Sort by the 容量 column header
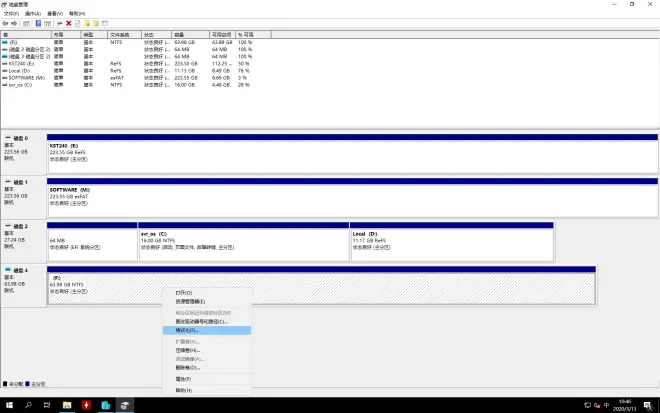This screenshot has height=413, width=660. point(190,35)
